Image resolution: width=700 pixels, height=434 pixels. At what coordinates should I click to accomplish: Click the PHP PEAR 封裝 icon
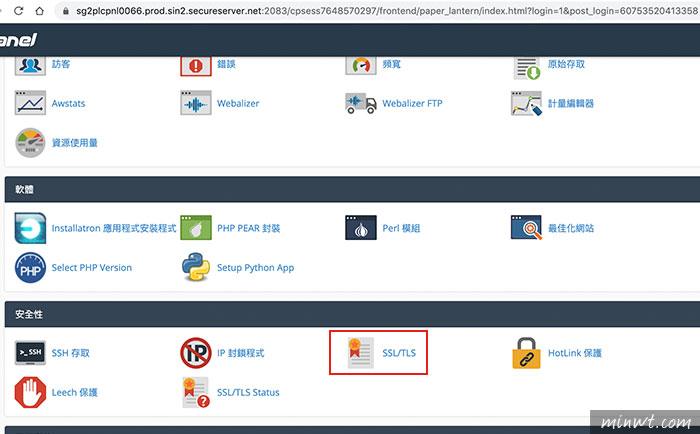196,228
